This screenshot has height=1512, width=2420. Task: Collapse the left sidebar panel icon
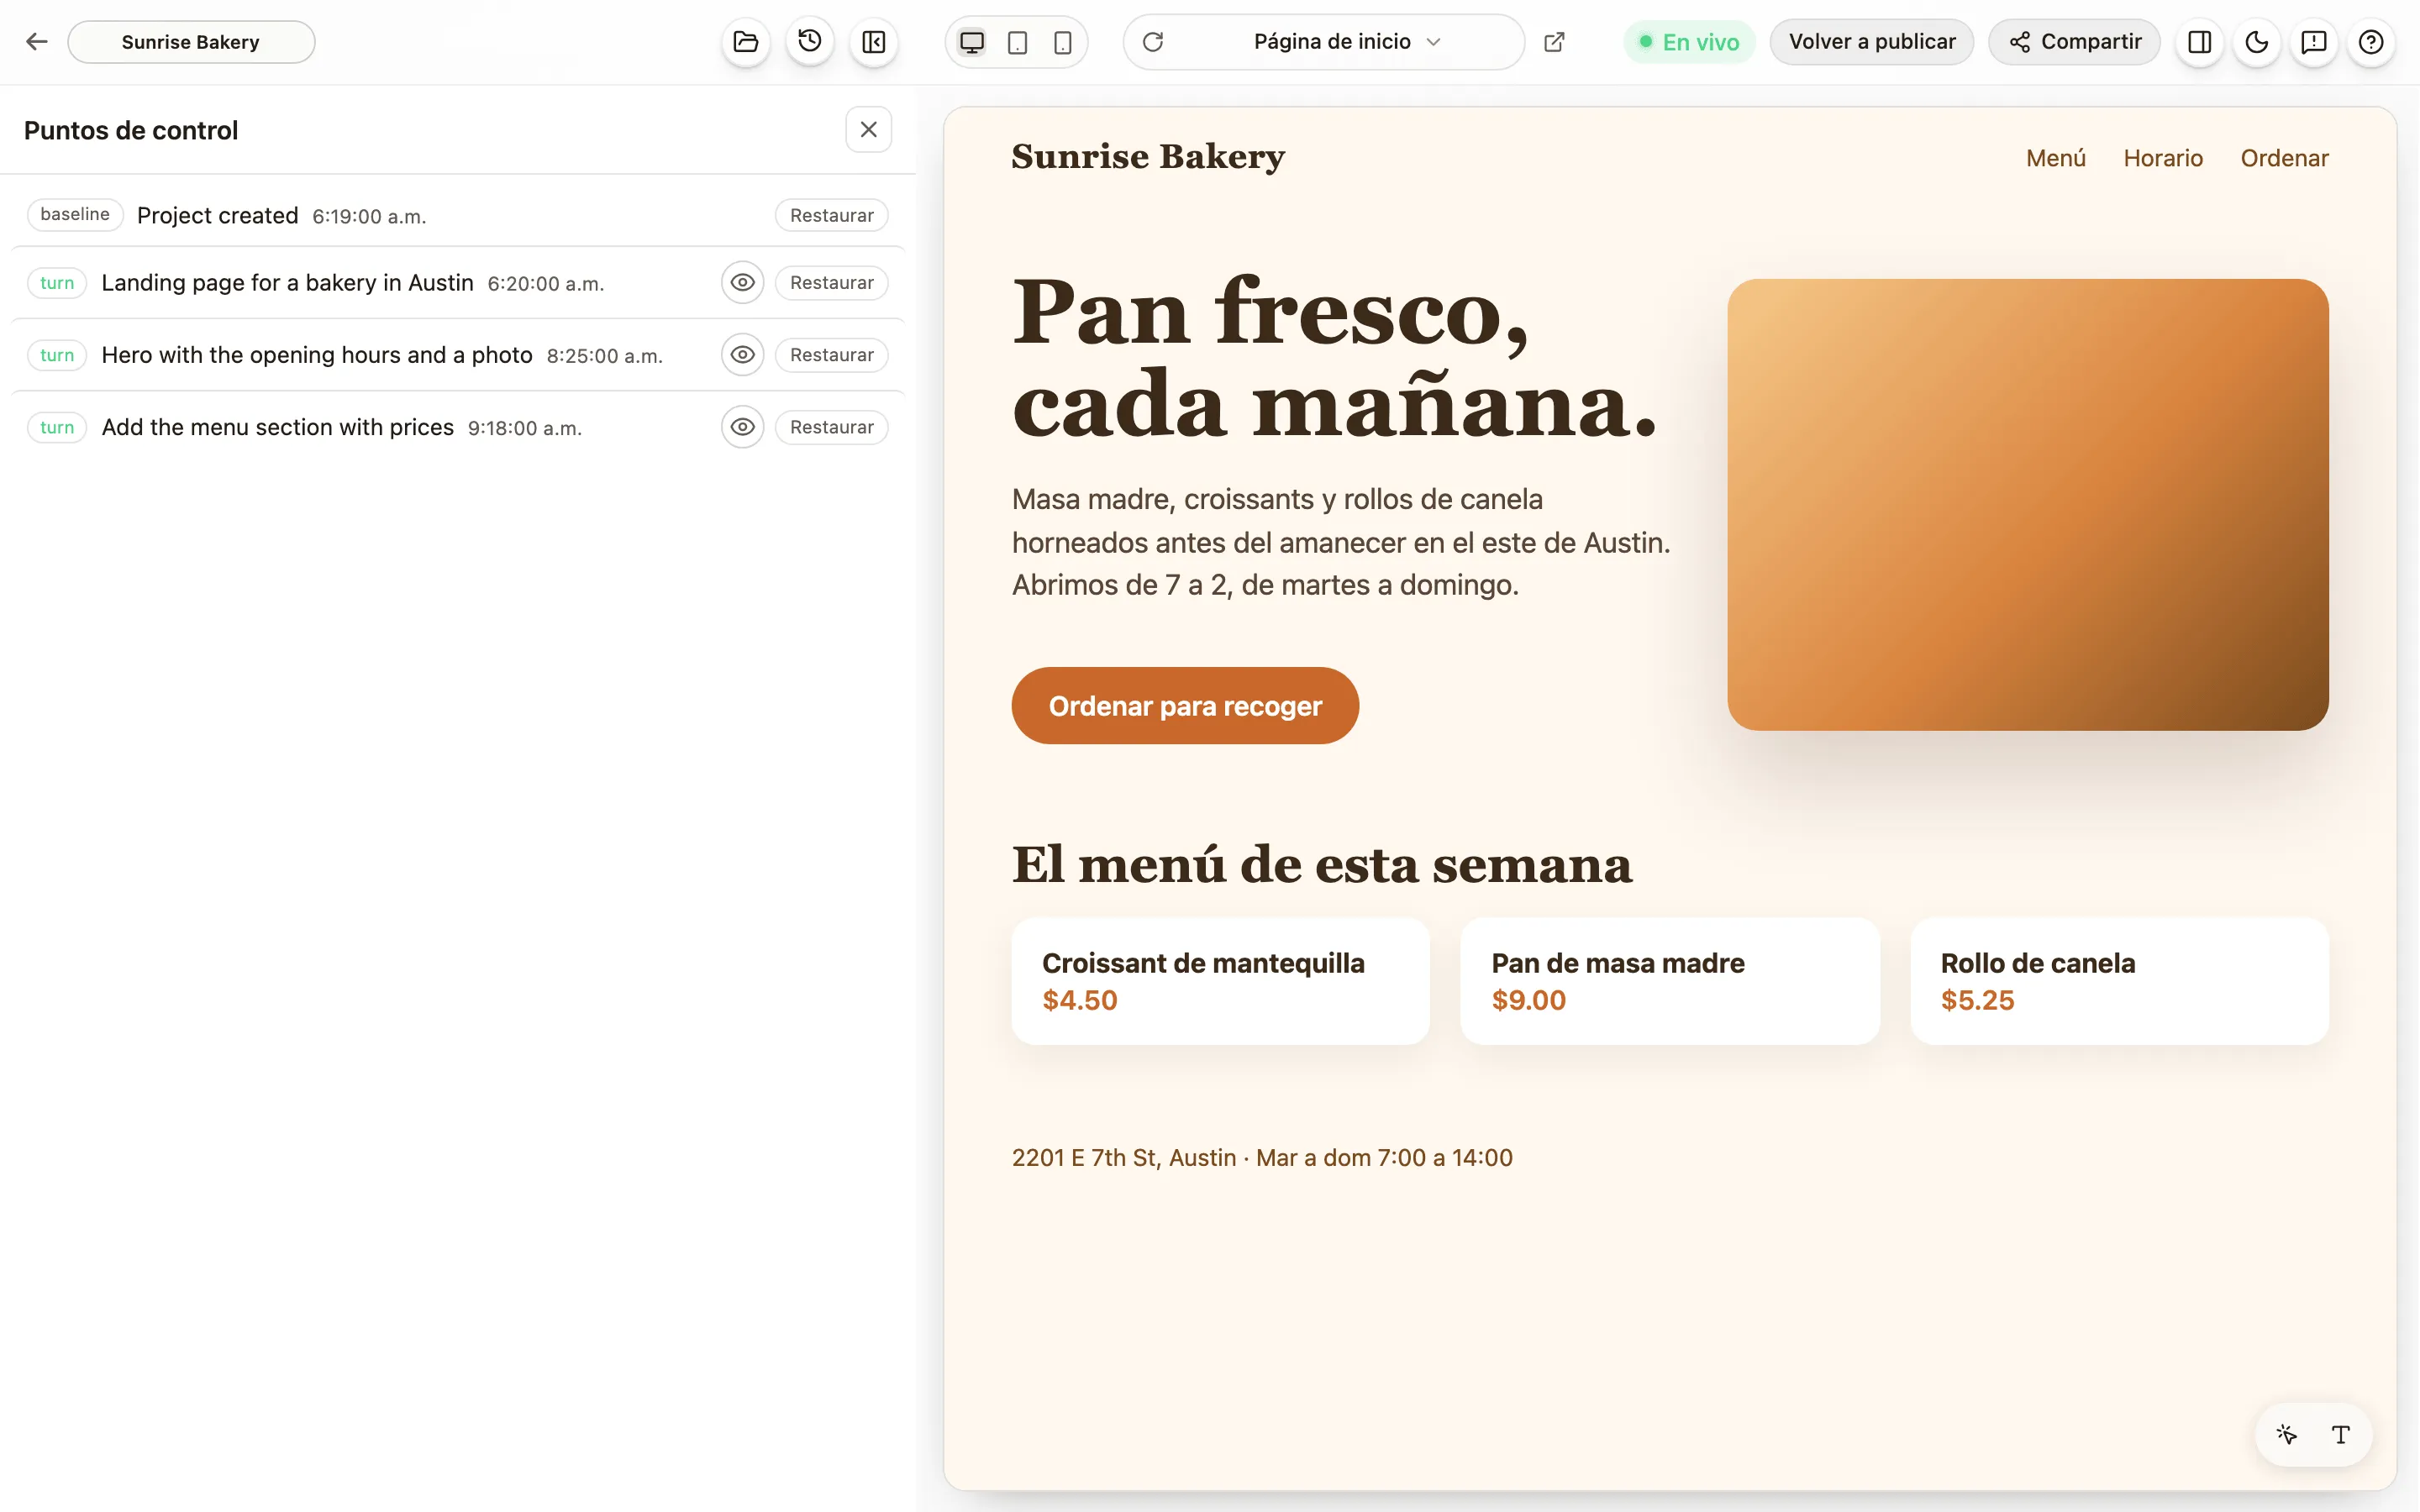874,42
